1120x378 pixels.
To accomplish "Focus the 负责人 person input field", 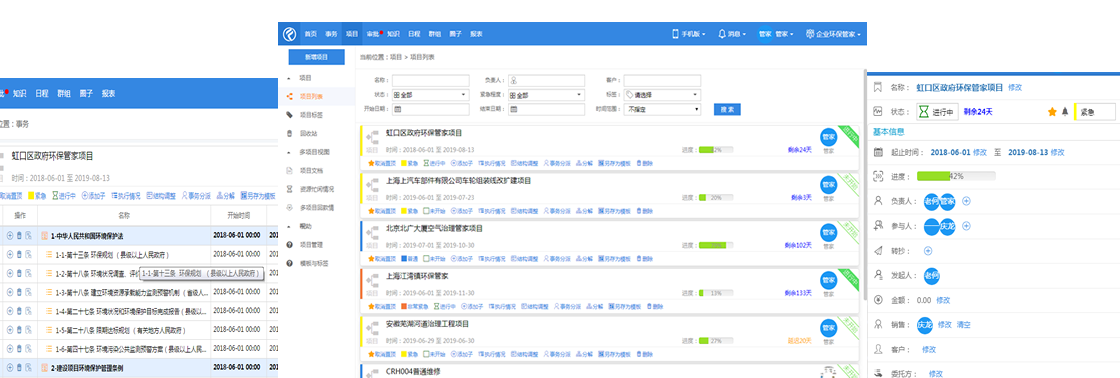I will click(x=546, y=81).
